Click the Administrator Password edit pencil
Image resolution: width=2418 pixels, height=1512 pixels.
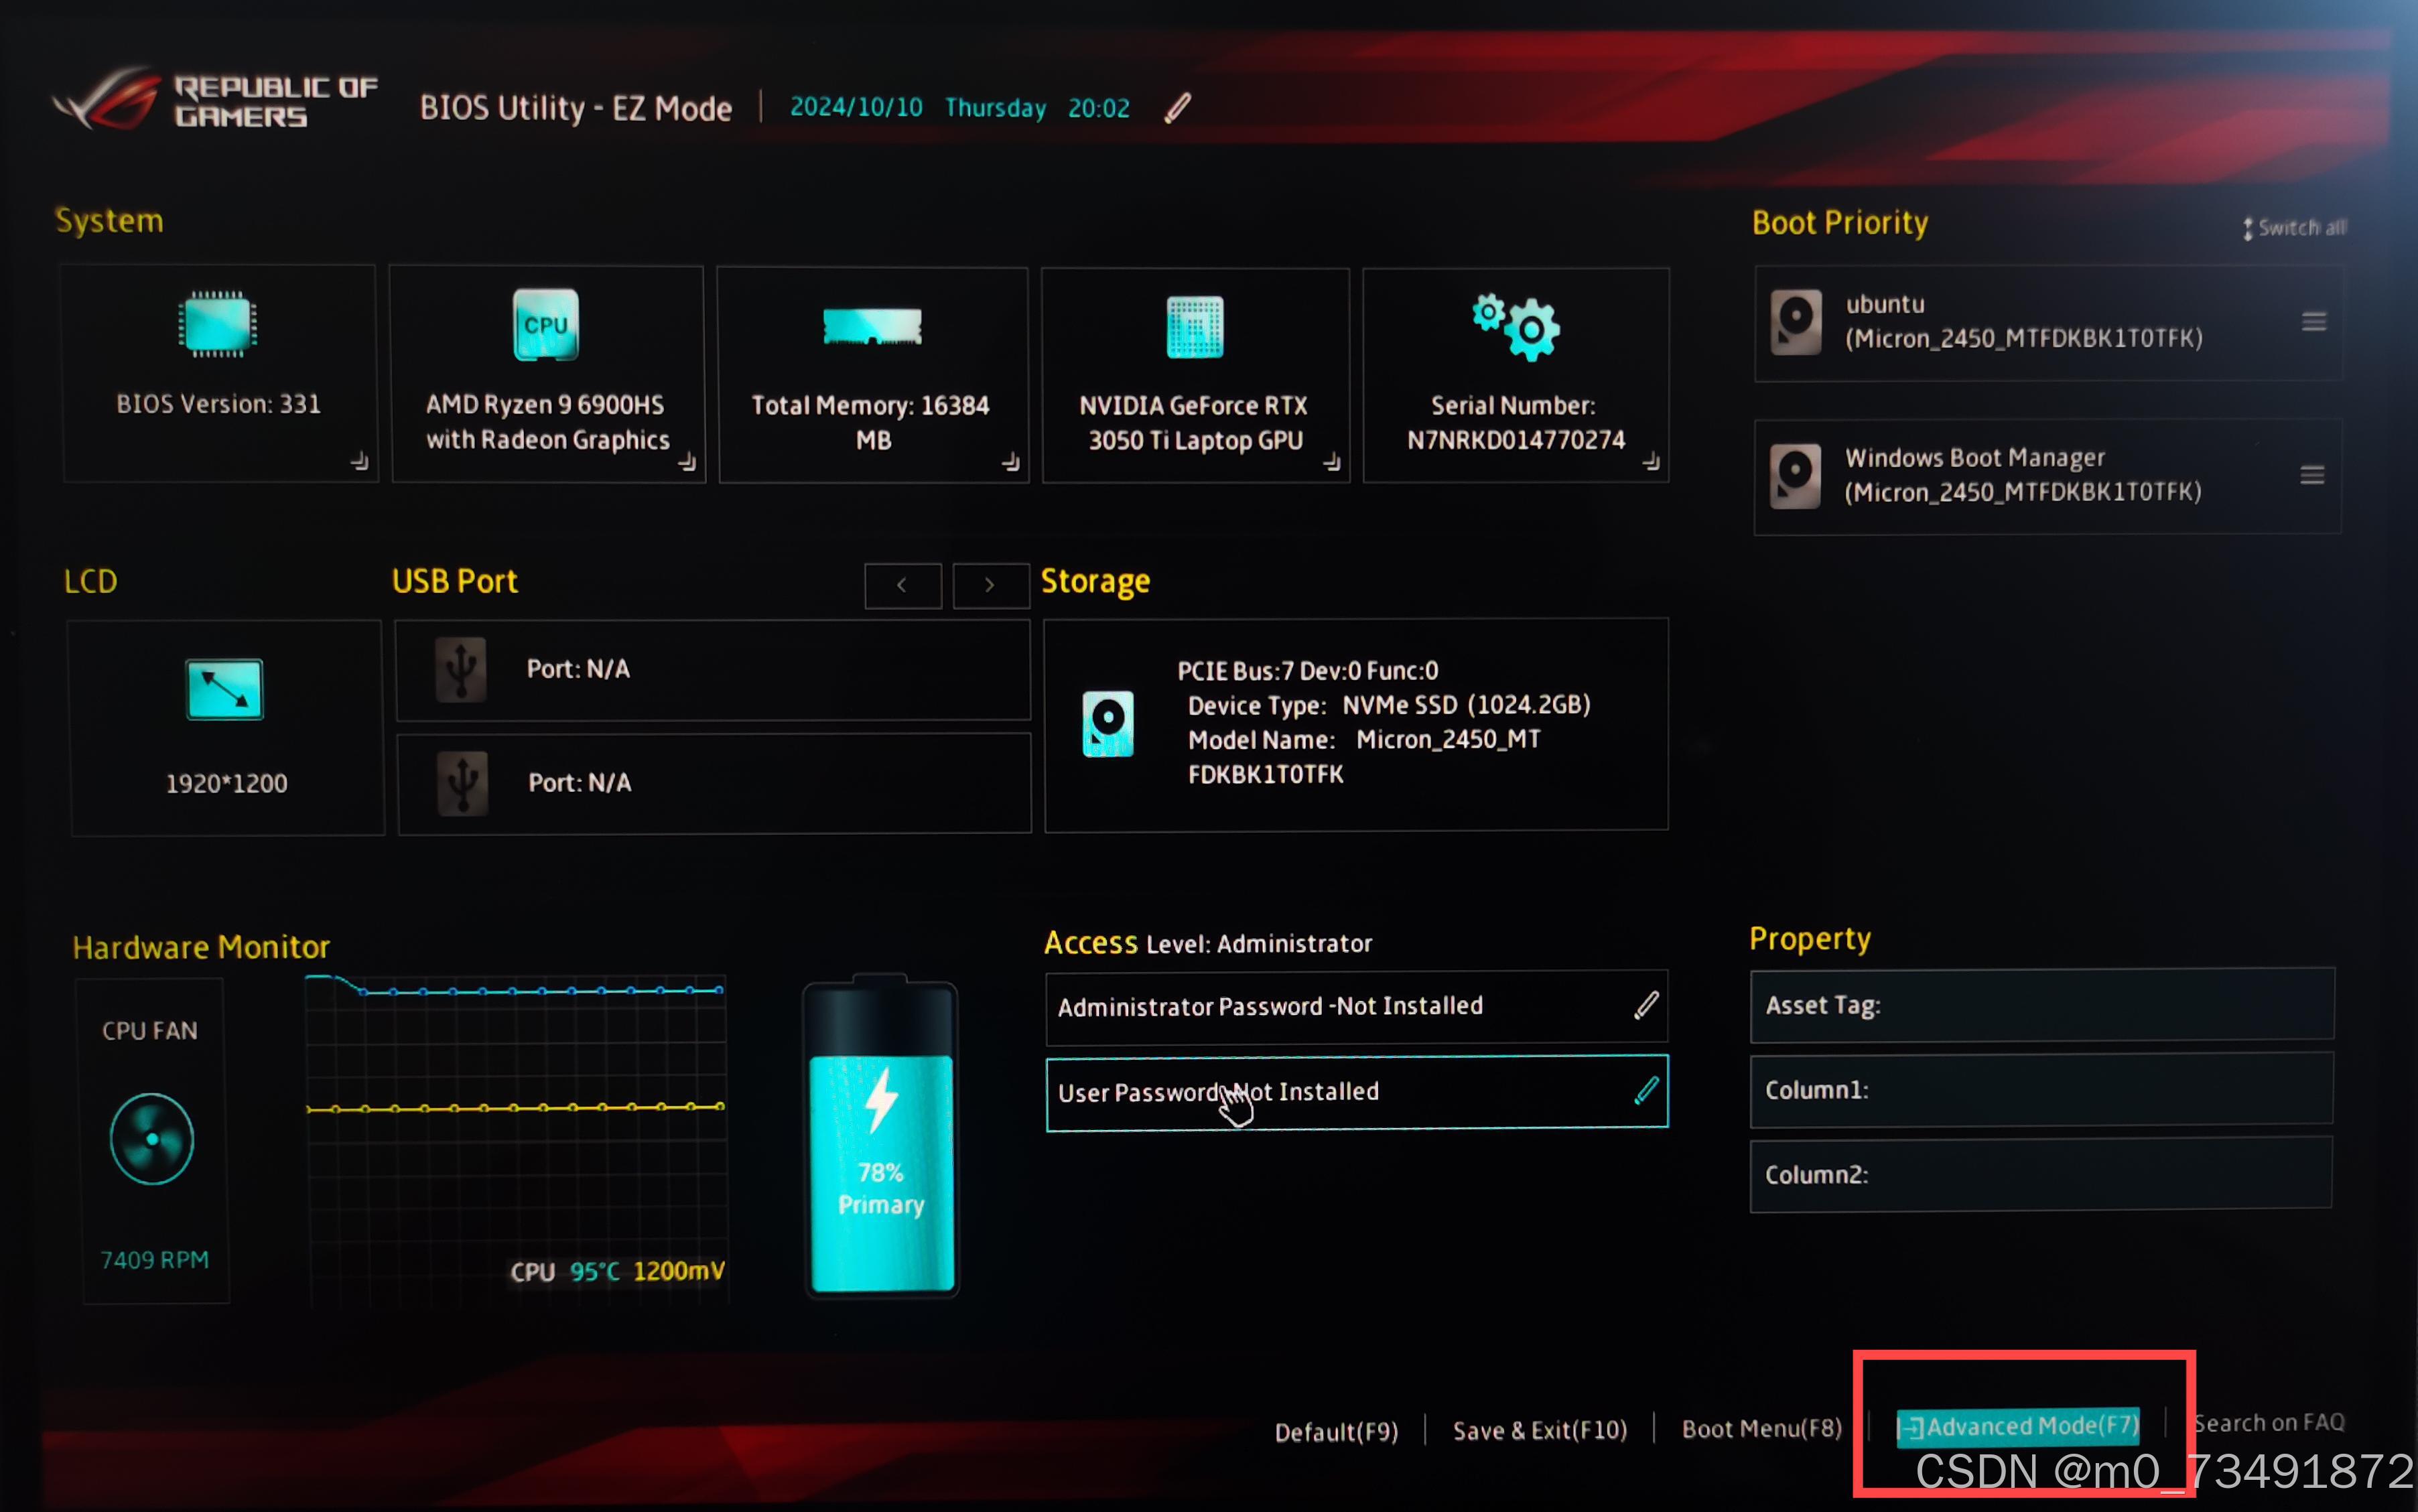pos(1646,1005)
